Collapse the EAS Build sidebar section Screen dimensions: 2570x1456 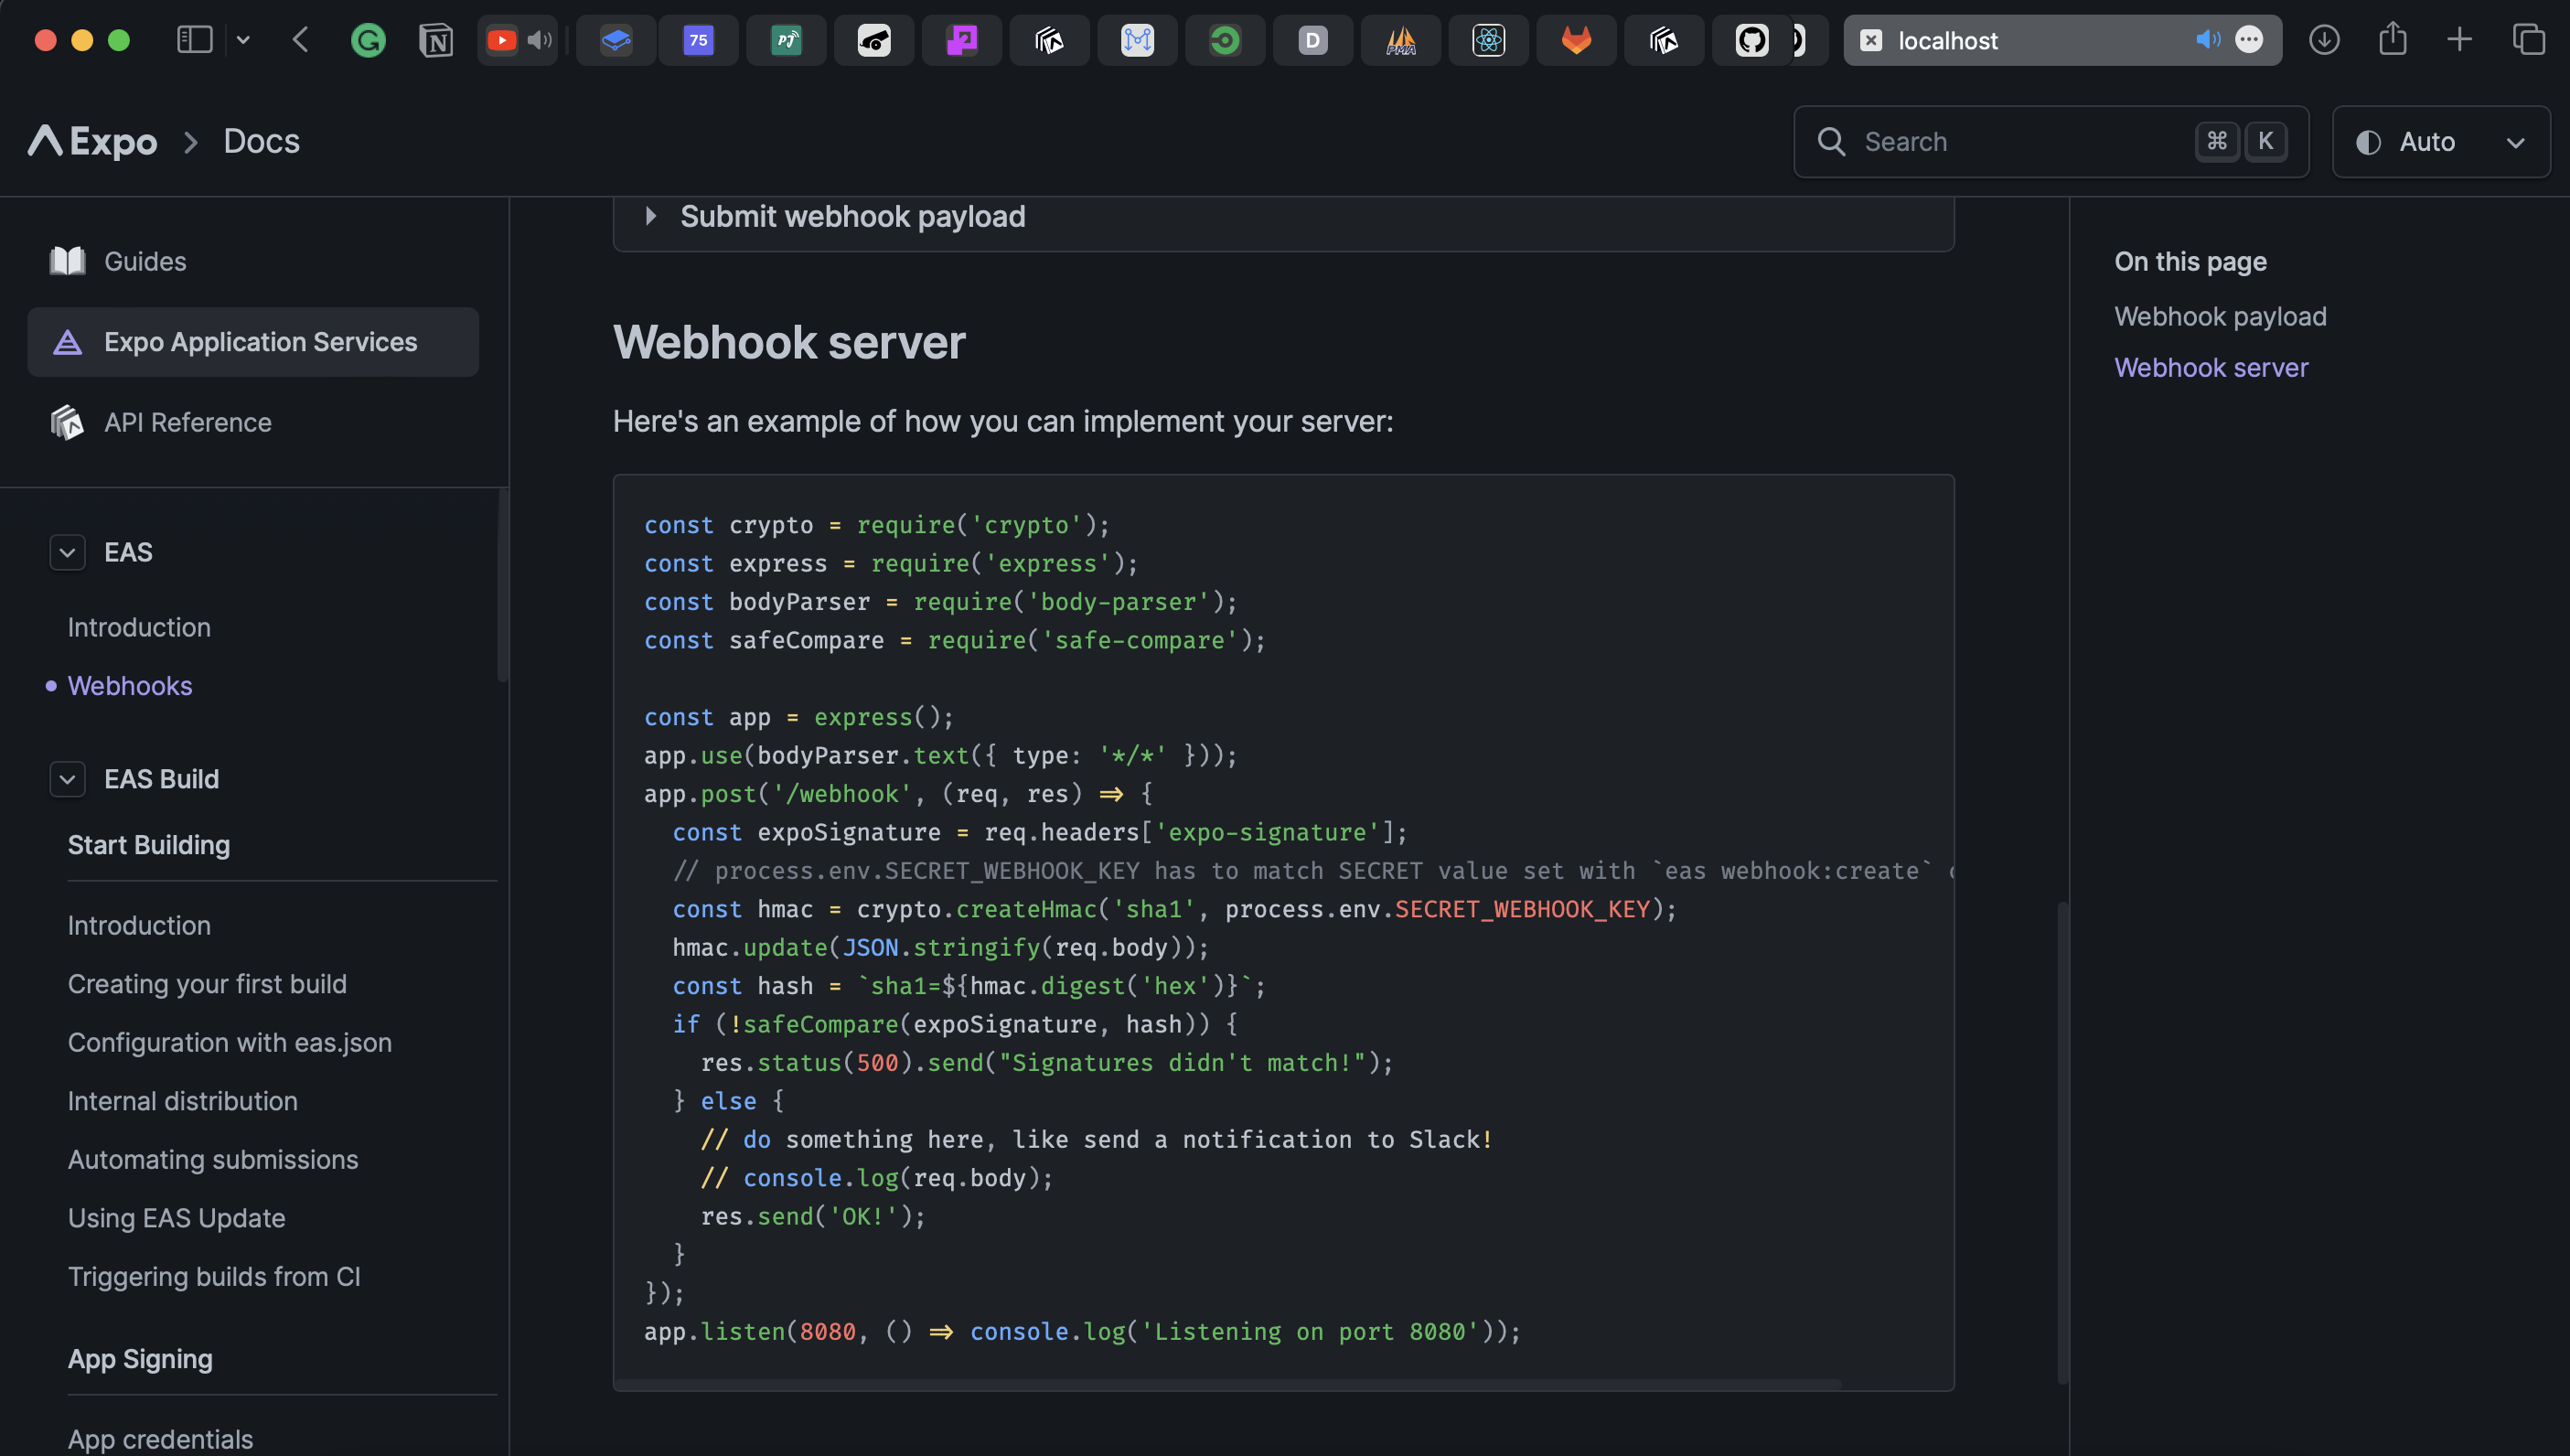tap(67, 779)
